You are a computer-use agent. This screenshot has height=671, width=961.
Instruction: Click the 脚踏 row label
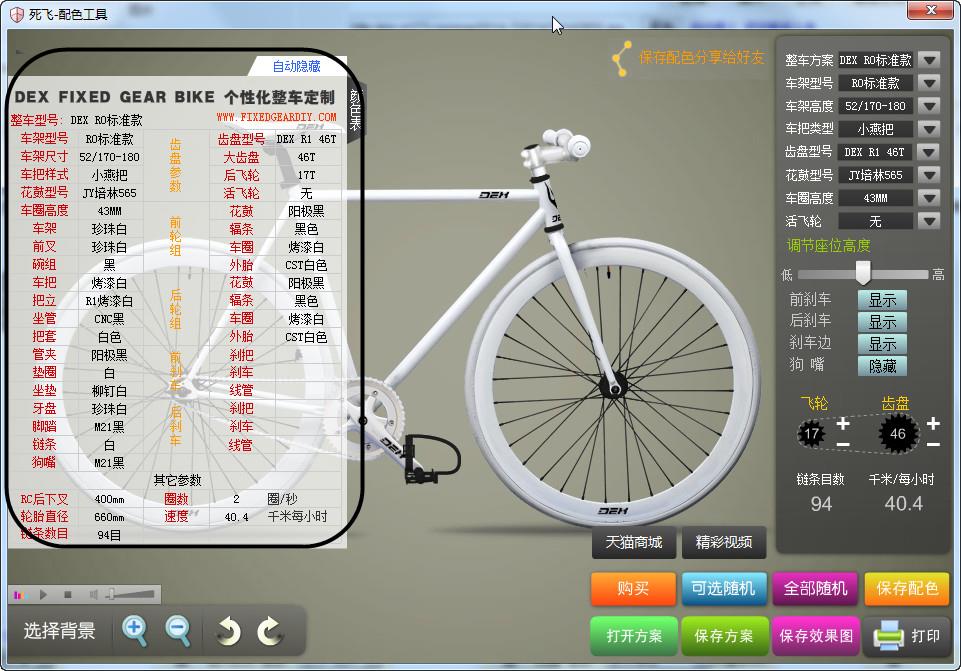pos(44,426)
